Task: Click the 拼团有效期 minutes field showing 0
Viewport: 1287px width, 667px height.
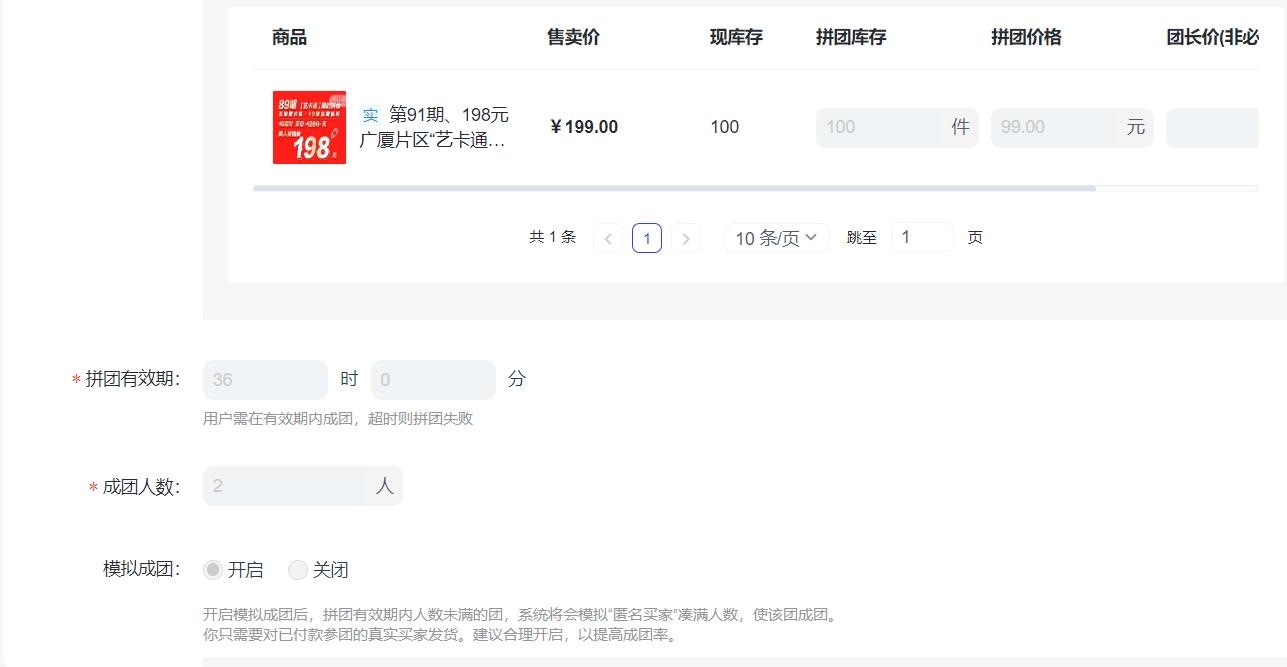Action: [433, 380]
